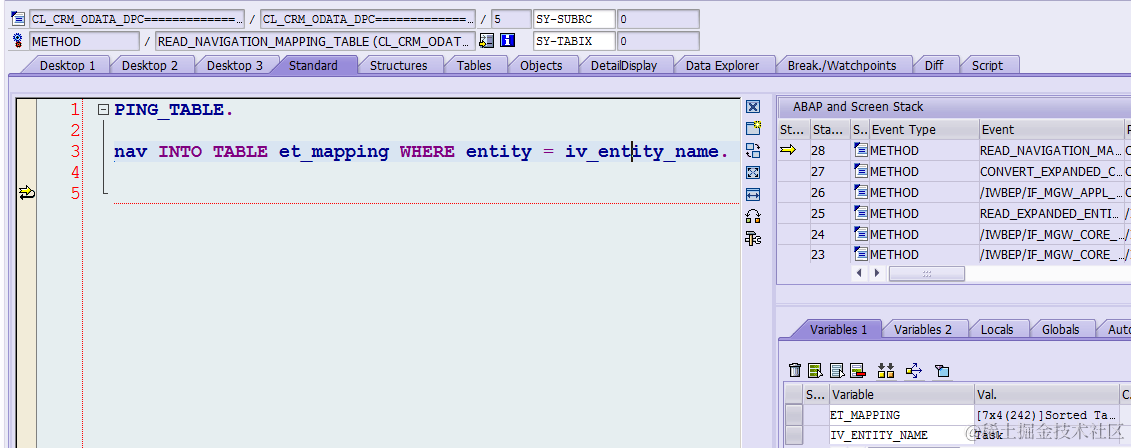The image size is (1131, 448).
Task: Click the READ_NAVIGATION_MAPPING_TABLE method field
Action: click(315, 41)
